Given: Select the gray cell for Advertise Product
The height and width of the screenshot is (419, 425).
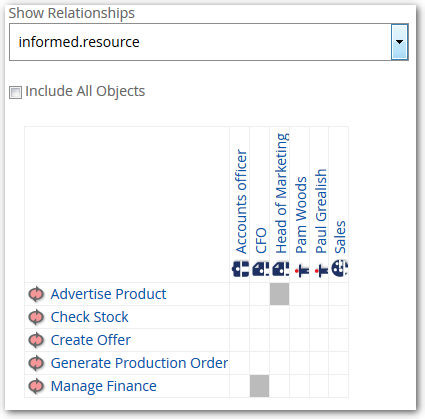Looking at the screenshot, I should 279,294.
